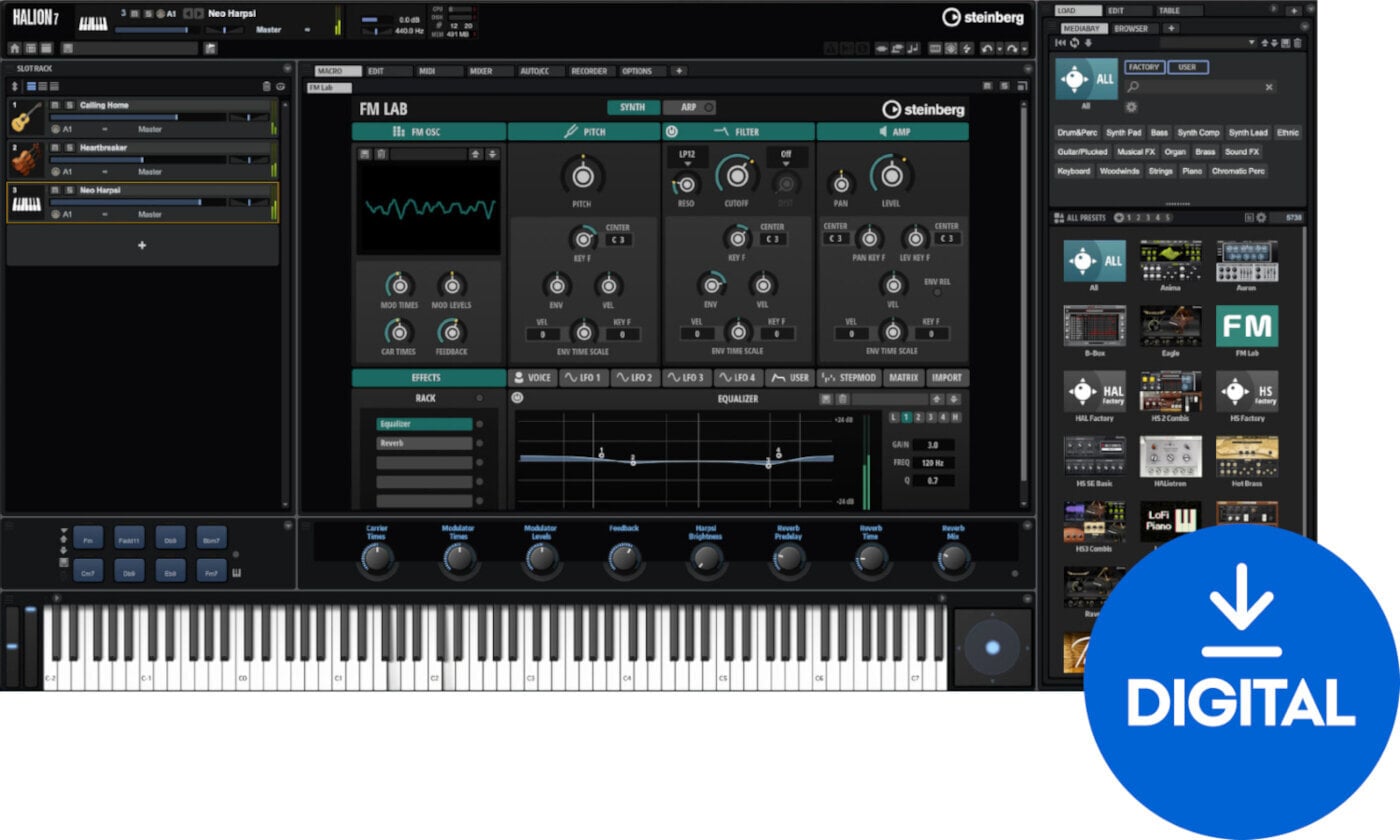This screenshot has height=840, width=1400.
Task: Mute the Heartbreaker slot
Action: 56,148
